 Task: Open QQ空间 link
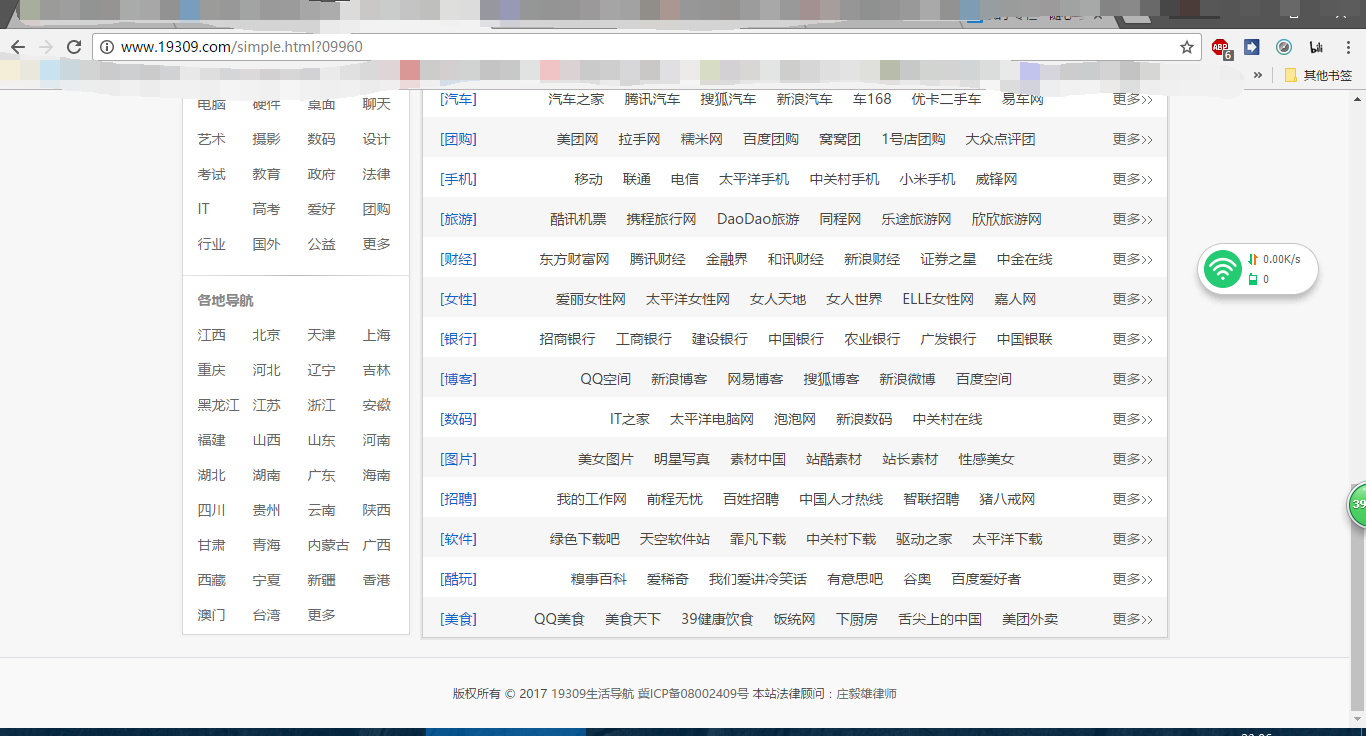[x=606, y=379]
